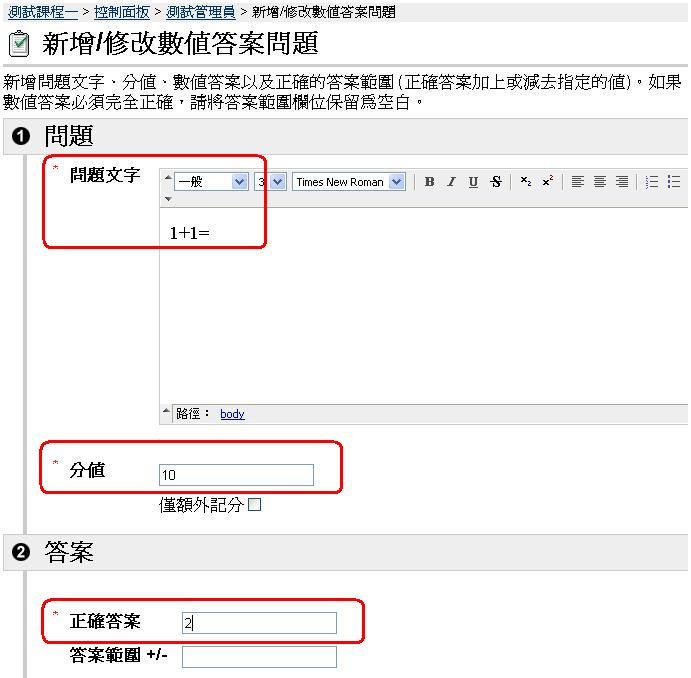The height and width of the screenshot is (678, 691).
Task: Toggle bold formatting in the editor
Action: click(x=429, y=182)
